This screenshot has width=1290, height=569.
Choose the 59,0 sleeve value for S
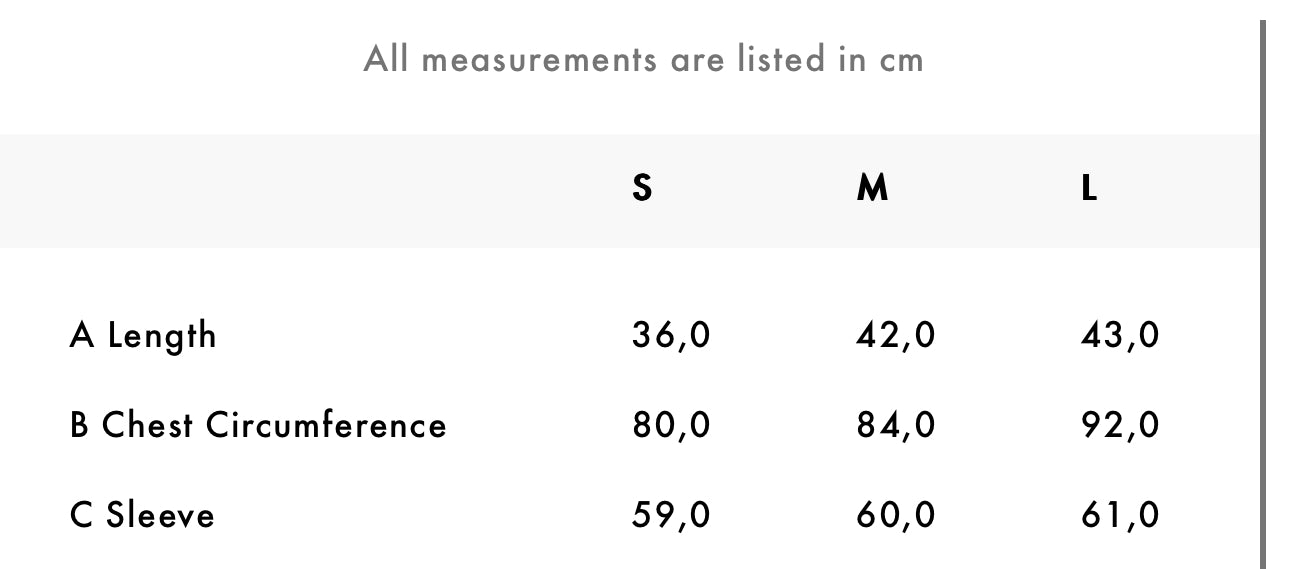(671, 516)
